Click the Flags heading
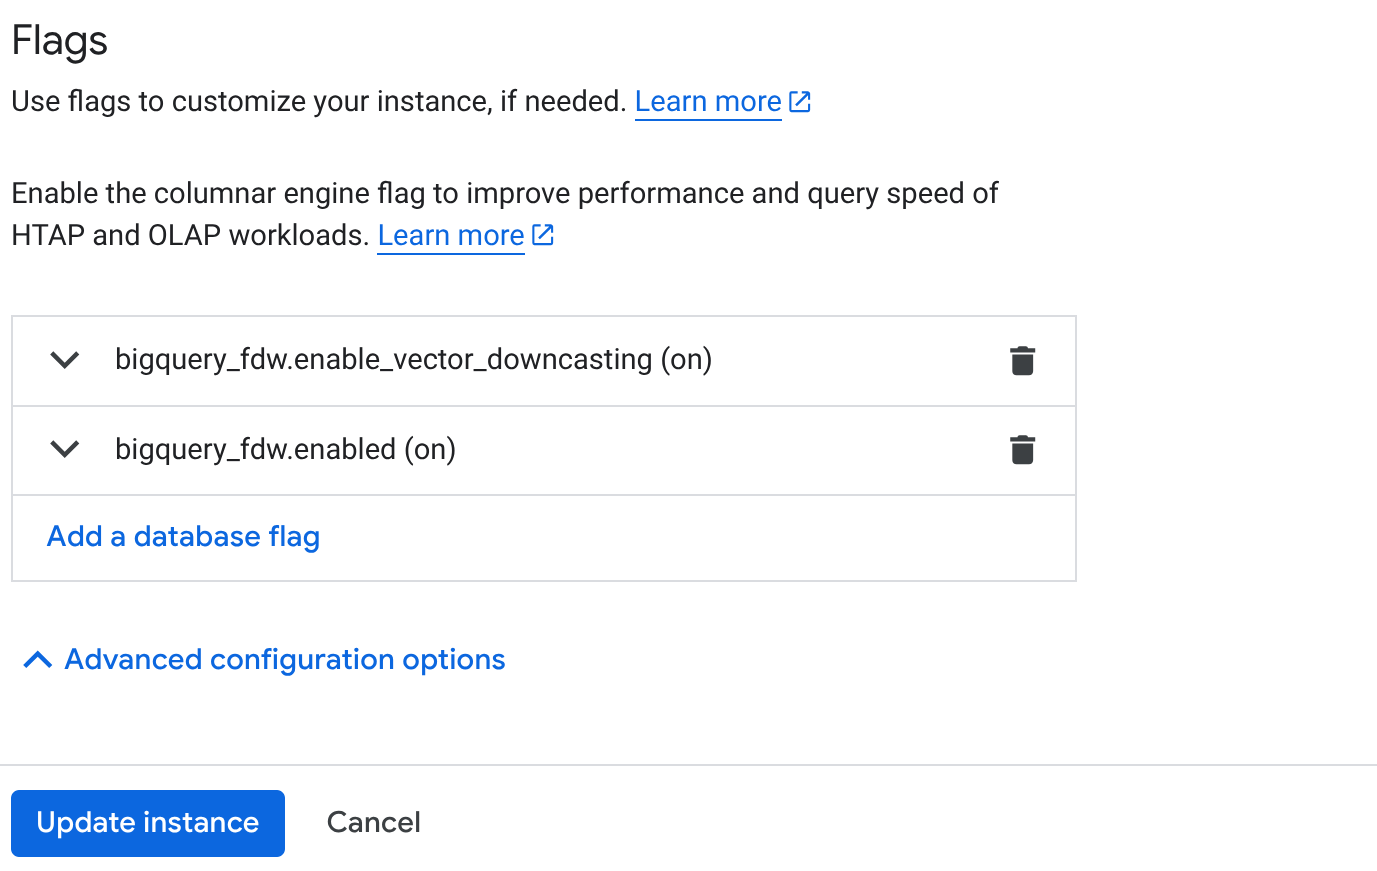Image resolution: width=1377 pixels, height=871 pixels. (60, 41)
